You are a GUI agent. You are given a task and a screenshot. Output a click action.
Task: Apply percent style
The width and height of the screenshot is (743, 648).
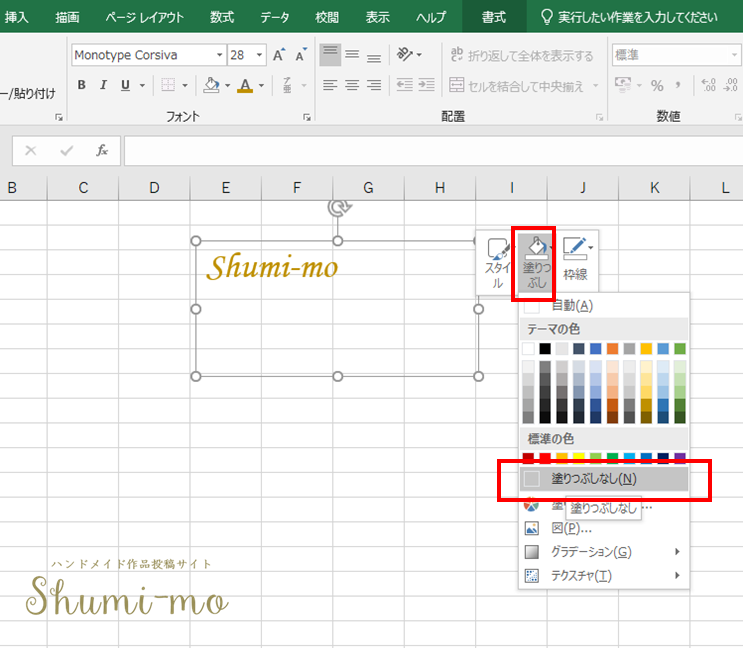click(657, 86)
